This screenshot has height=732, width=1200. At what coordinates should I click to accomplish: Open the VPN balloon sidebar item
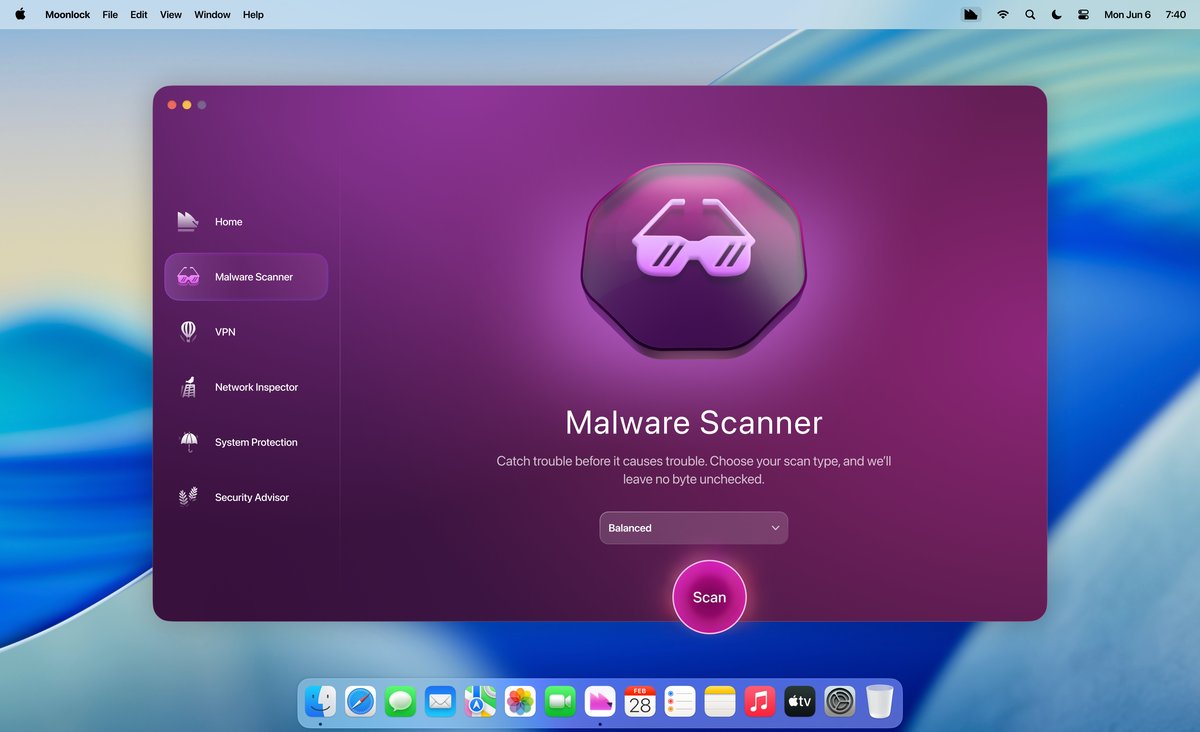[246, 332]
